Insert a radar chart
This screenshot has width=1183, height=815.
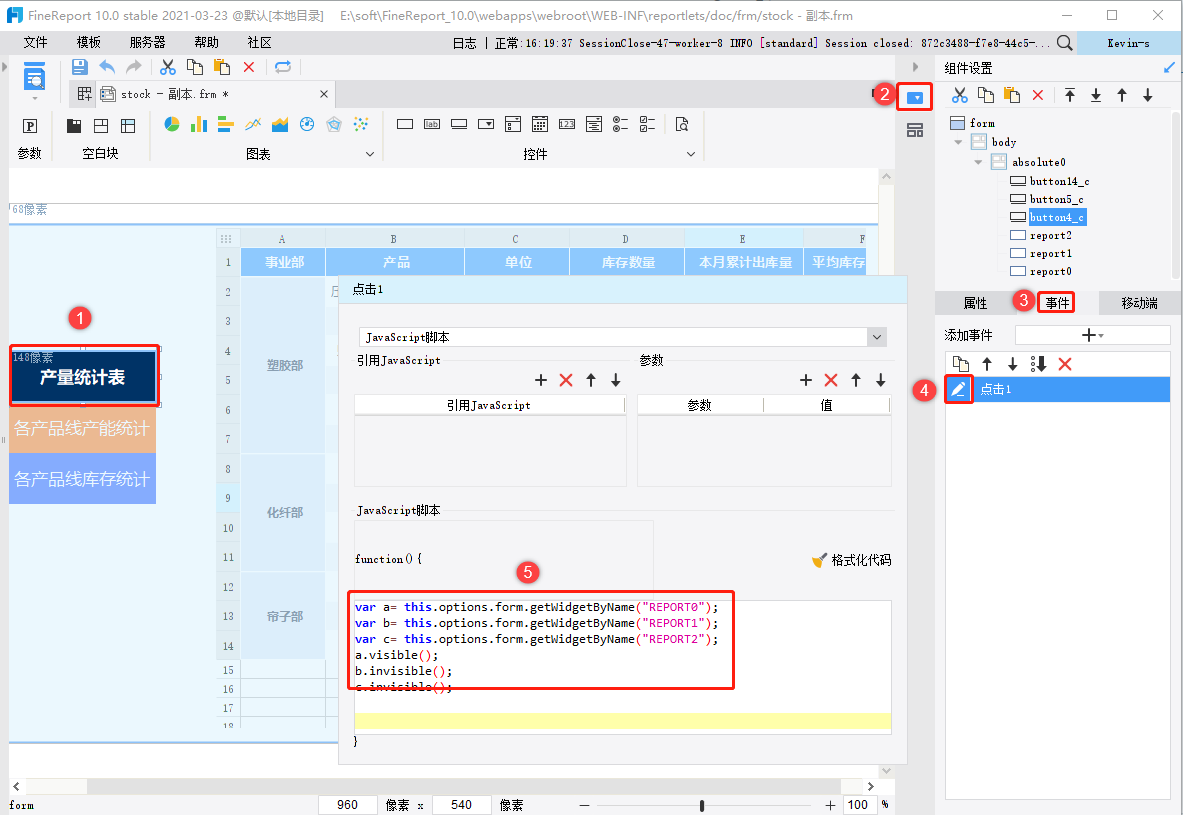coord(334,124)
